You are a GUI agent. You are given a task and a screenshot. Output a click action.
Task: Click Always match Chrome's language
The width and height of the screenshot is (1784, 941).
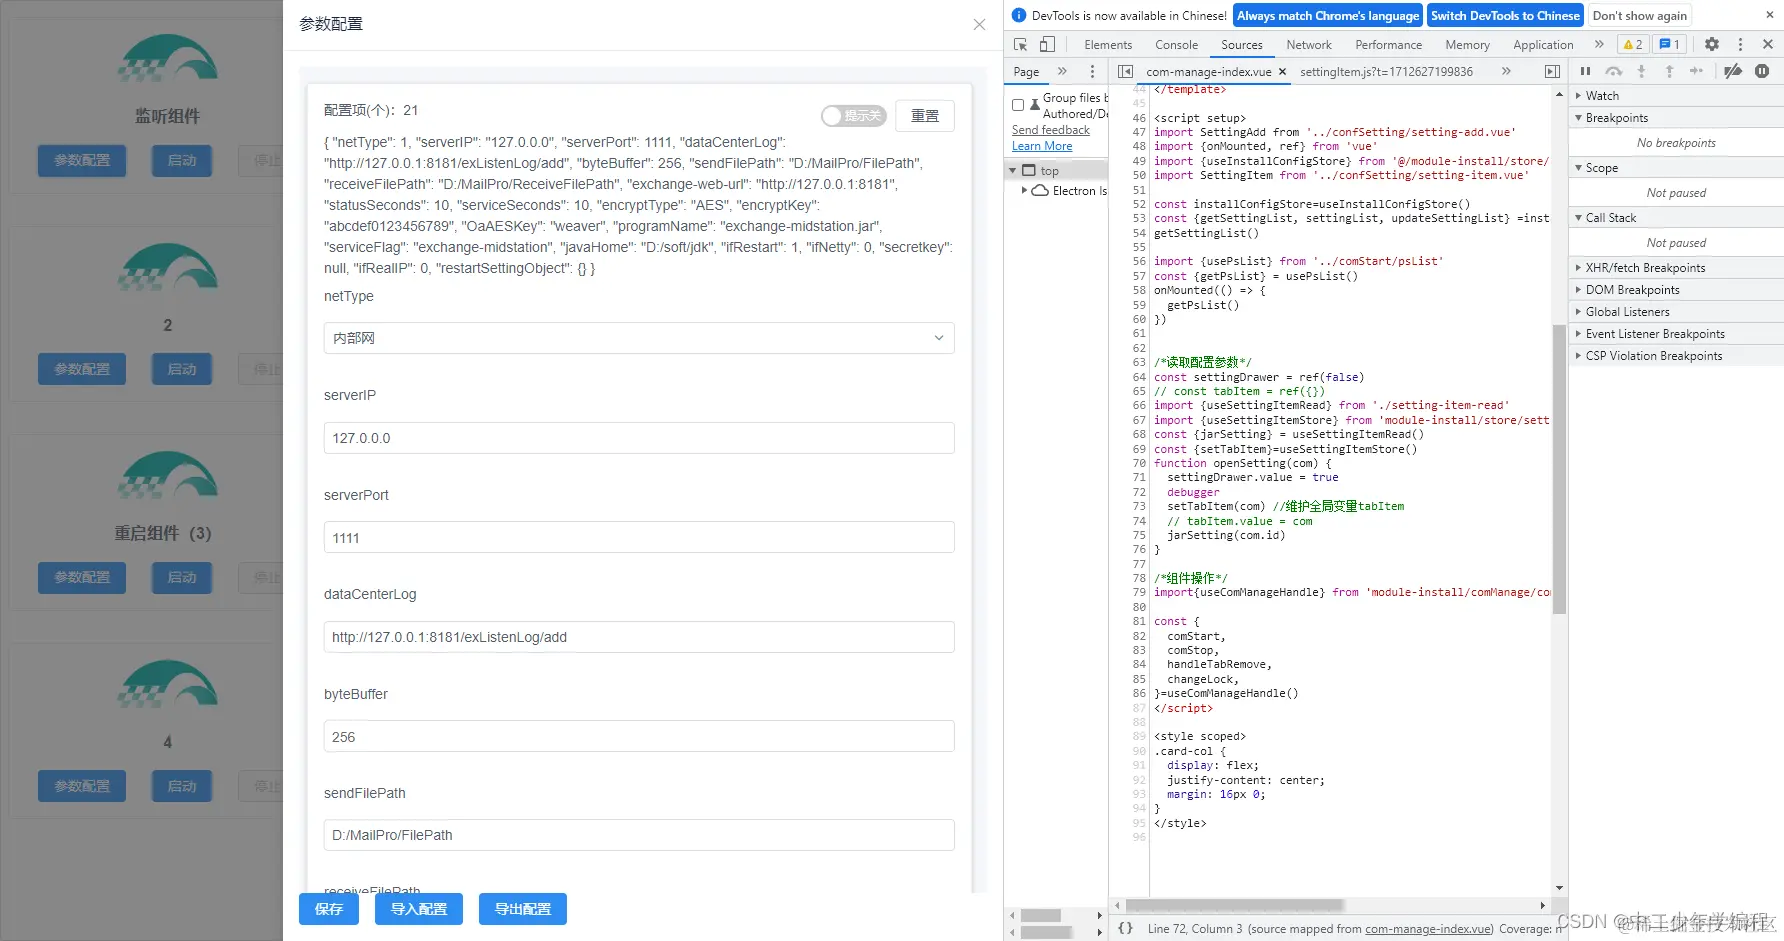[1328, 15]
